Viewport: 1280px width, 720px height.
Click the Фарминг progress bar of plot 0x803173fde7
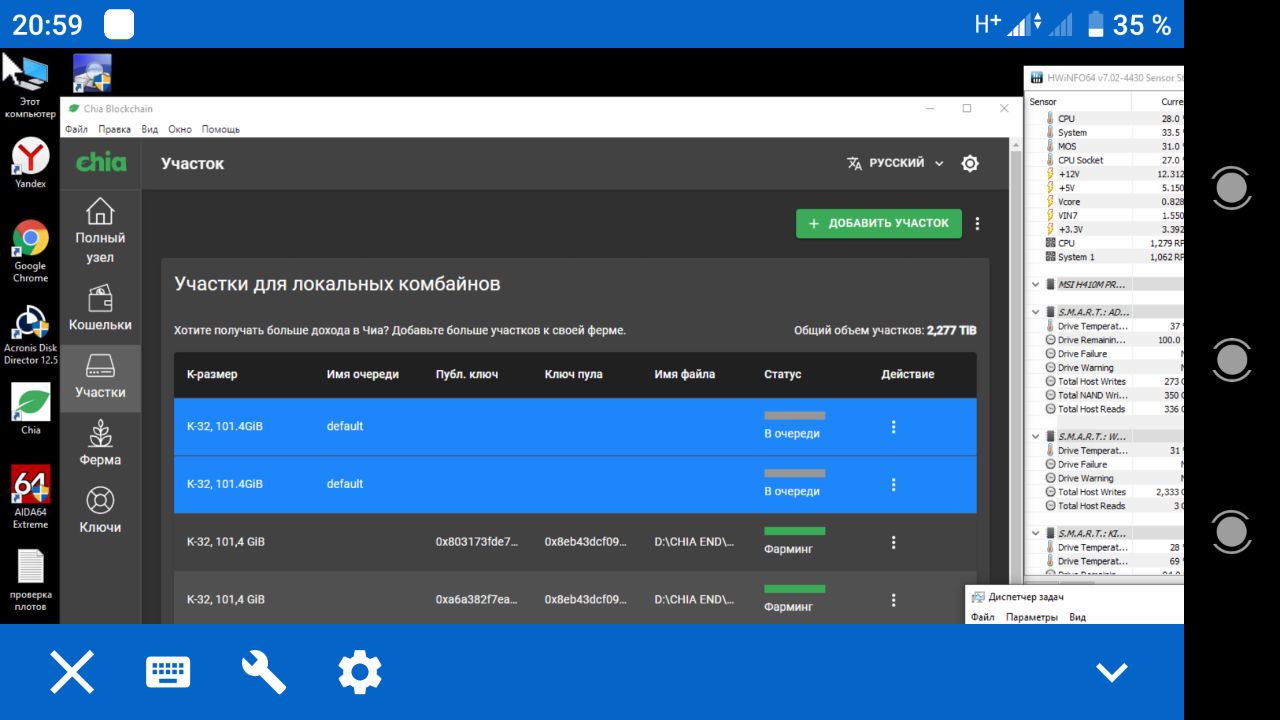pos(795,531)
